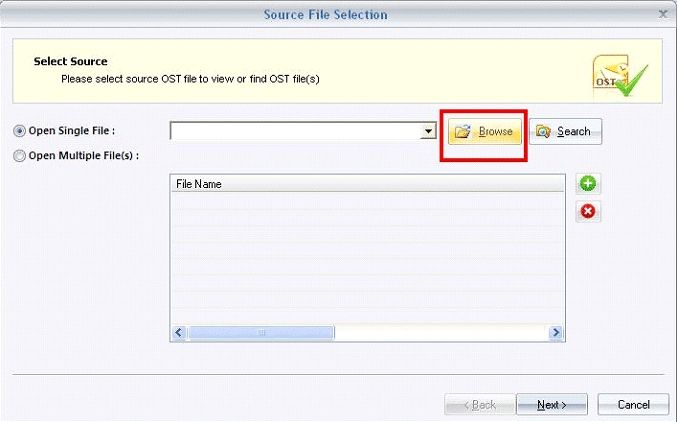Click the disabled Back button

[480, 405]
